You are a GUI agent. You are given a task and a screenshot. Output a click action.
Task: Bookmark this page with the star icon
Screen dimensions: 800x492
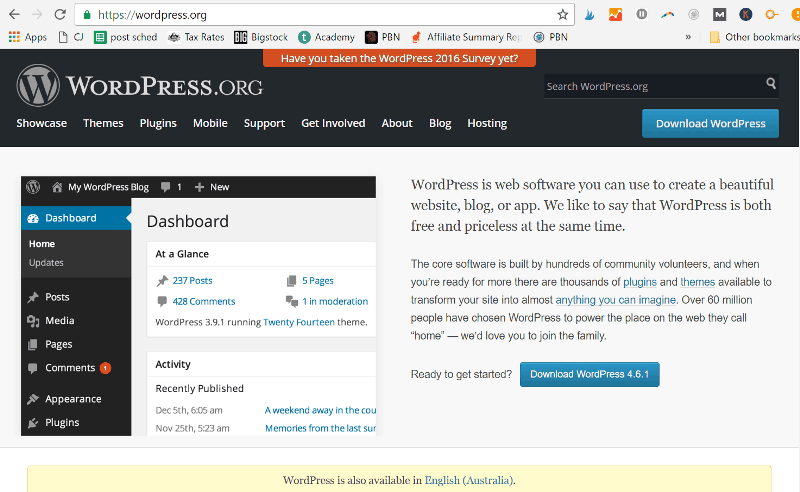(563, 15)
